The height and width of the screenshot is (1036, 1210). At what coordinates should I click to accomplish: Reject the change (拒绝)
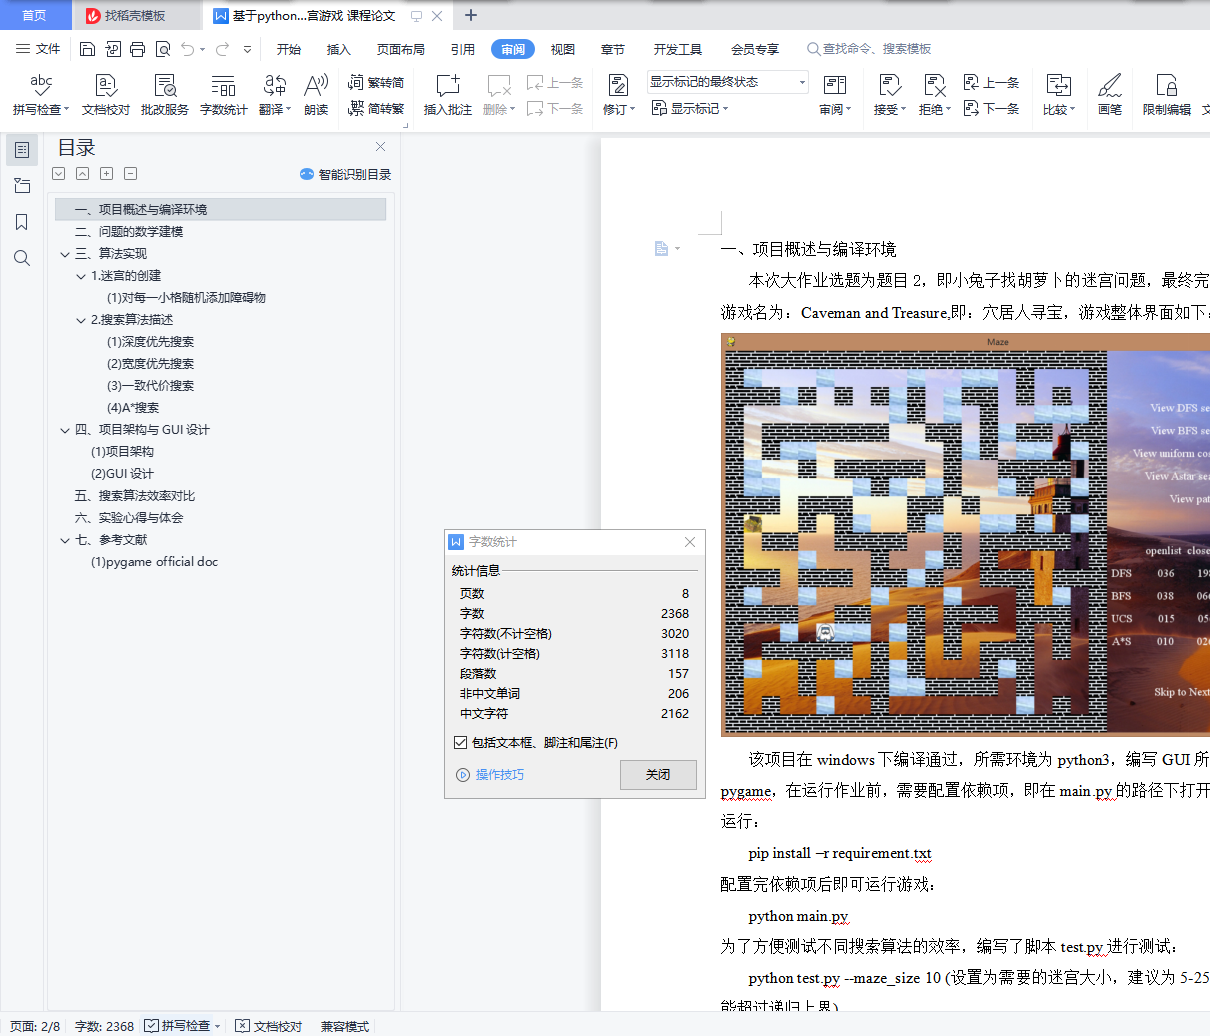click(x=934, y=94)
